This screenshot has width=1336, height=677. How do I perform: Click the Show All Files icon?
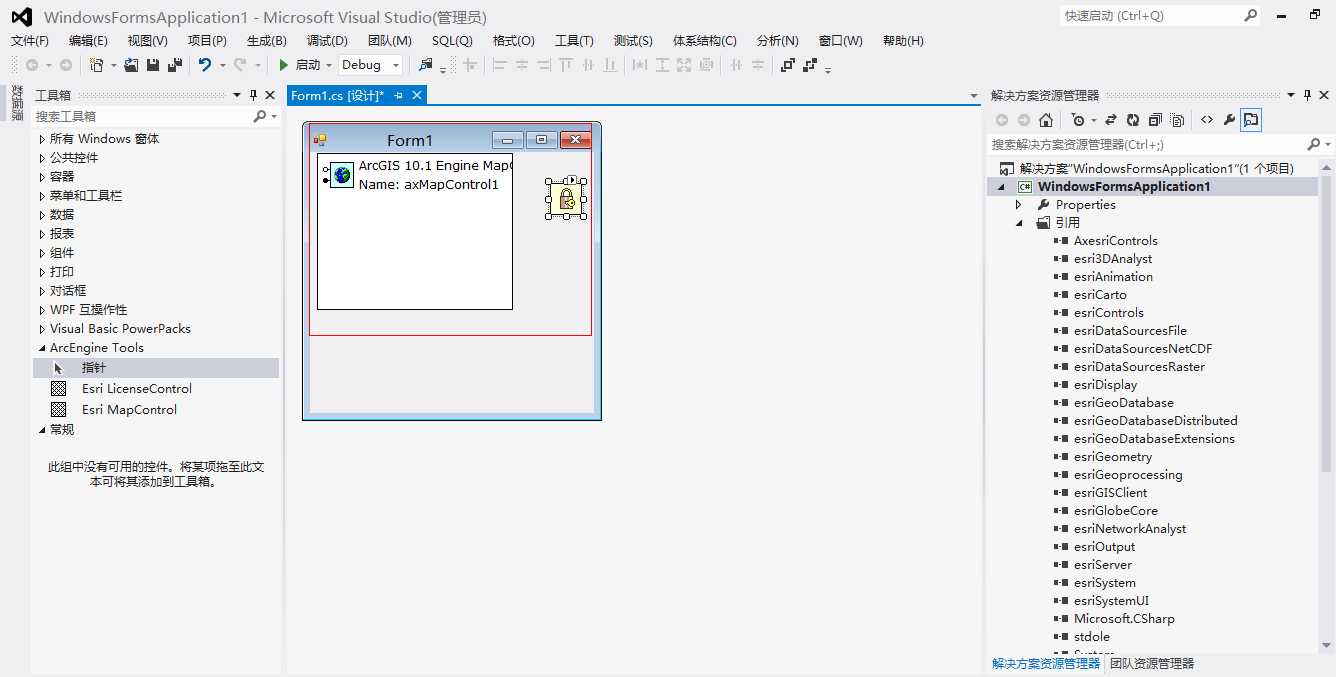point(1177,120)
